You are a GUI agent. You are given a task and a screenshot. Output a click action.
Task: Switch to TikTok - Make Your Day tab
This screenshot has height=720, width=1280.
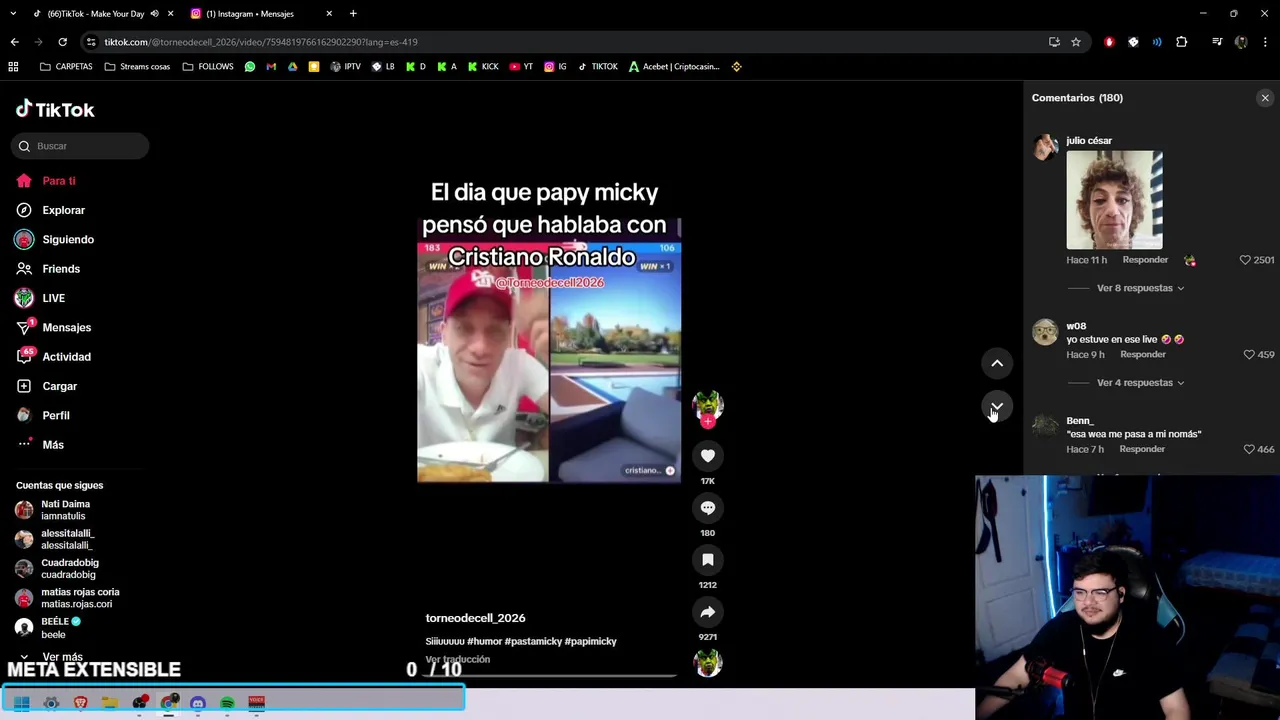[x=96, y=14]
